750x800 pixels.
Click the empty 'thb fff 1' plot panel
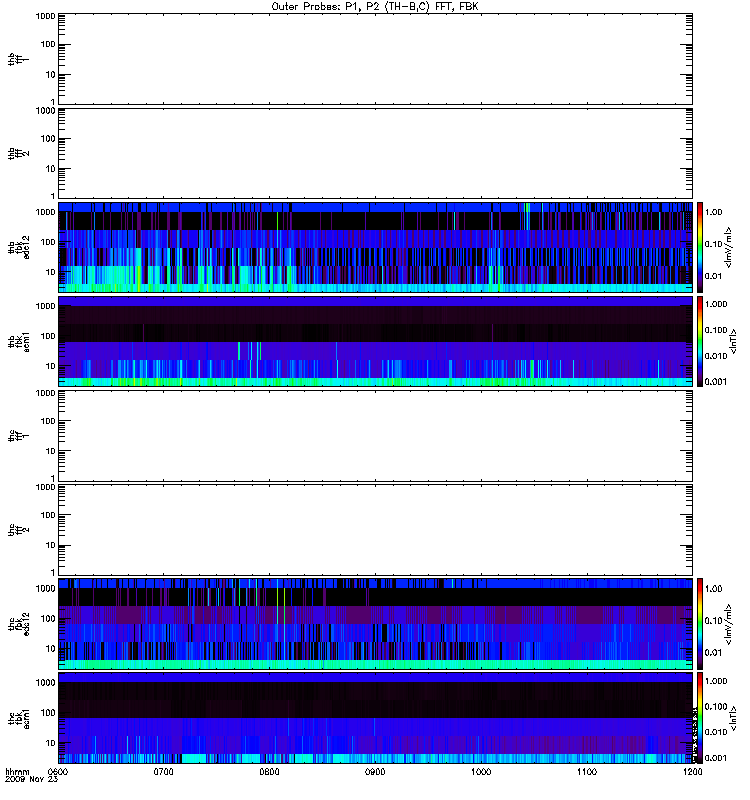pyautogui.click(x=376, y=59)
